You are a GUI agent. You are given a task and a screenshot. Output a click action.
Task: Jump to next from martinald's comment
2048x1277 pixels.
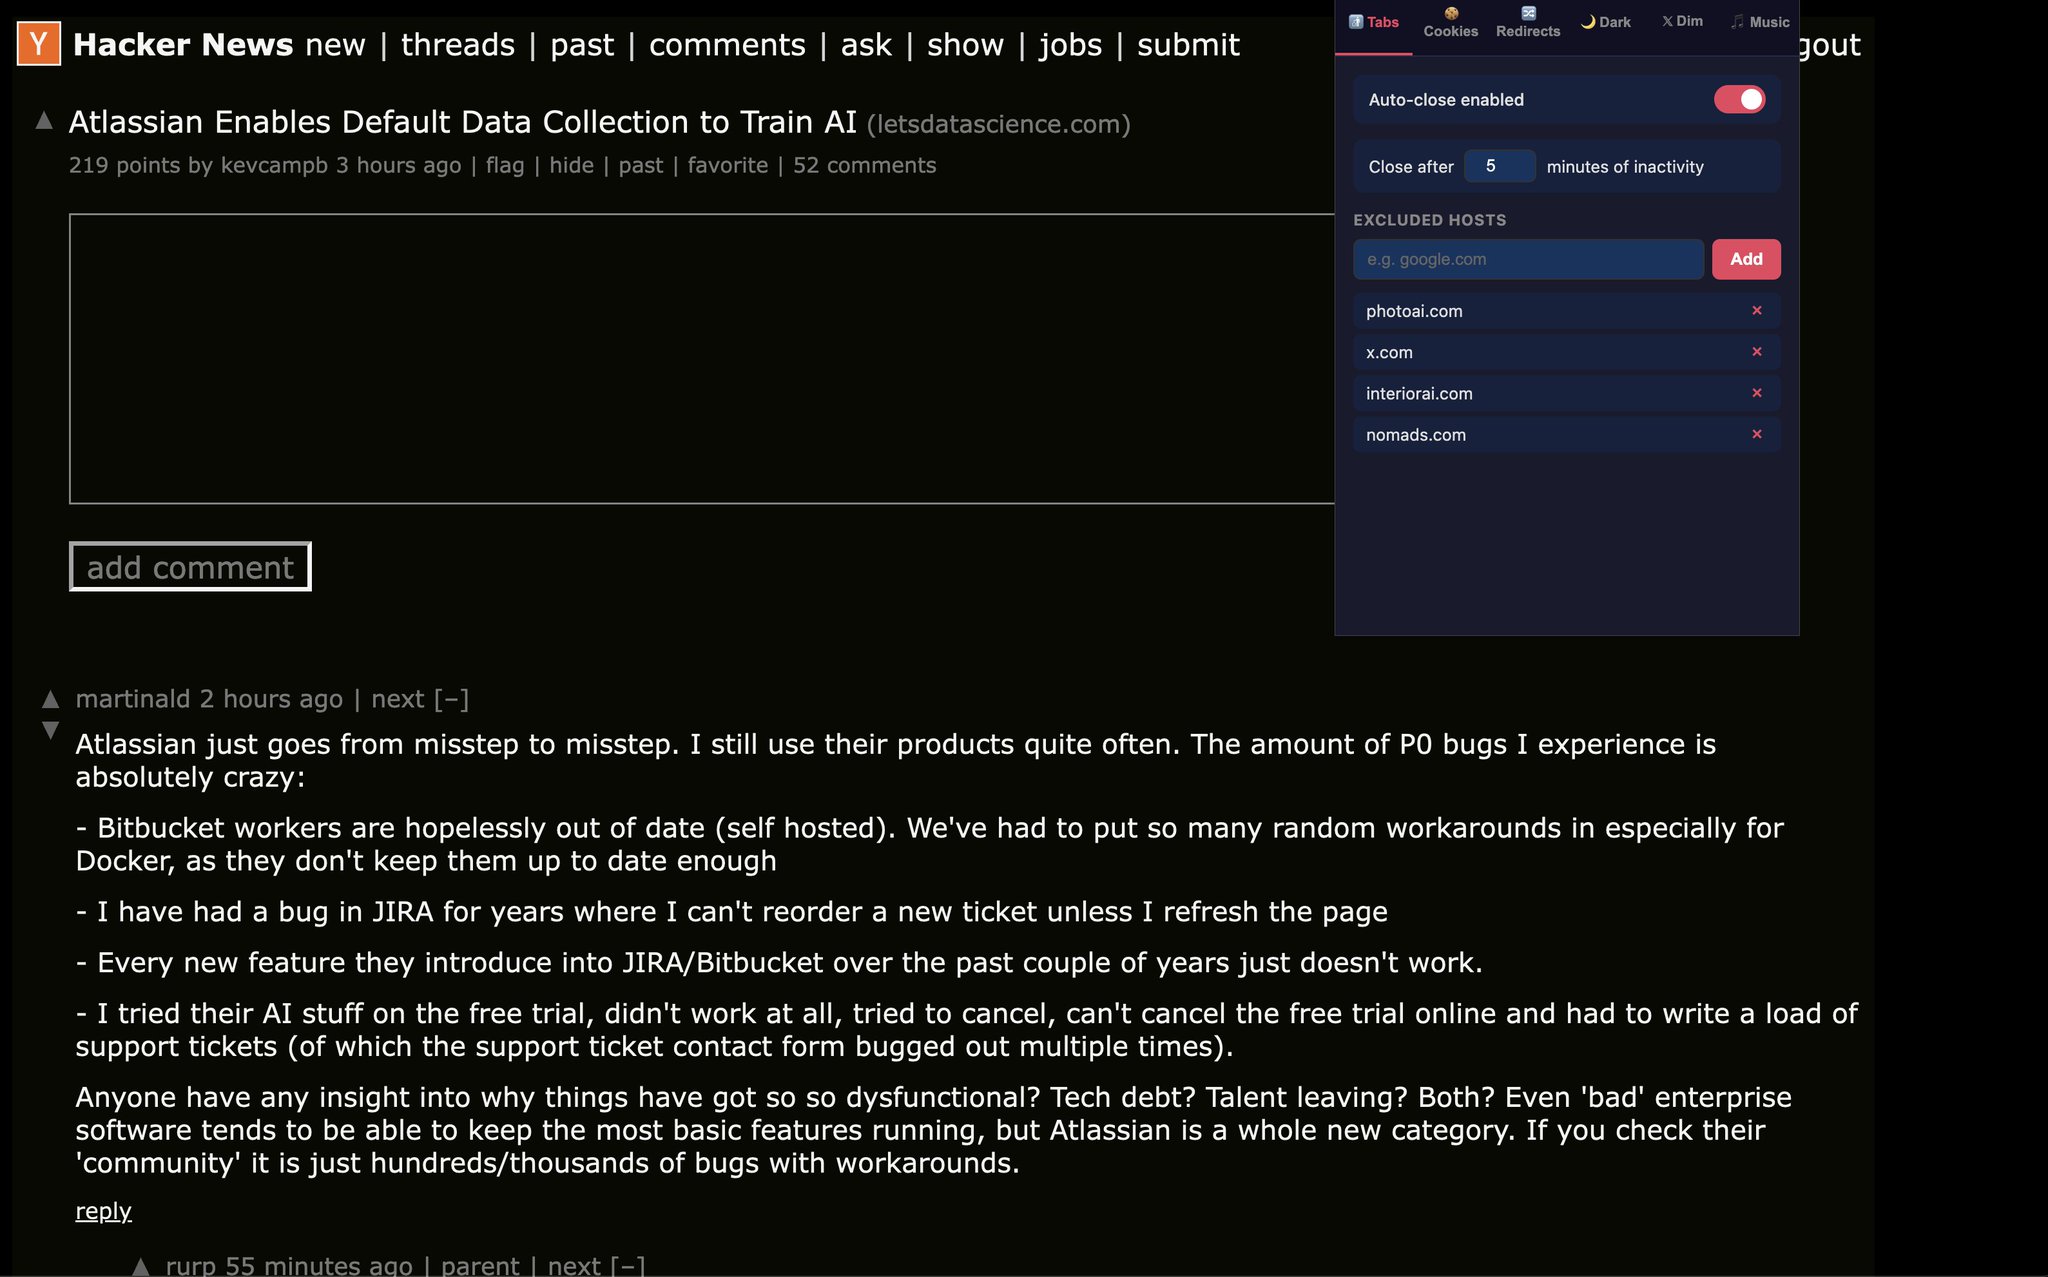[398, 699]
